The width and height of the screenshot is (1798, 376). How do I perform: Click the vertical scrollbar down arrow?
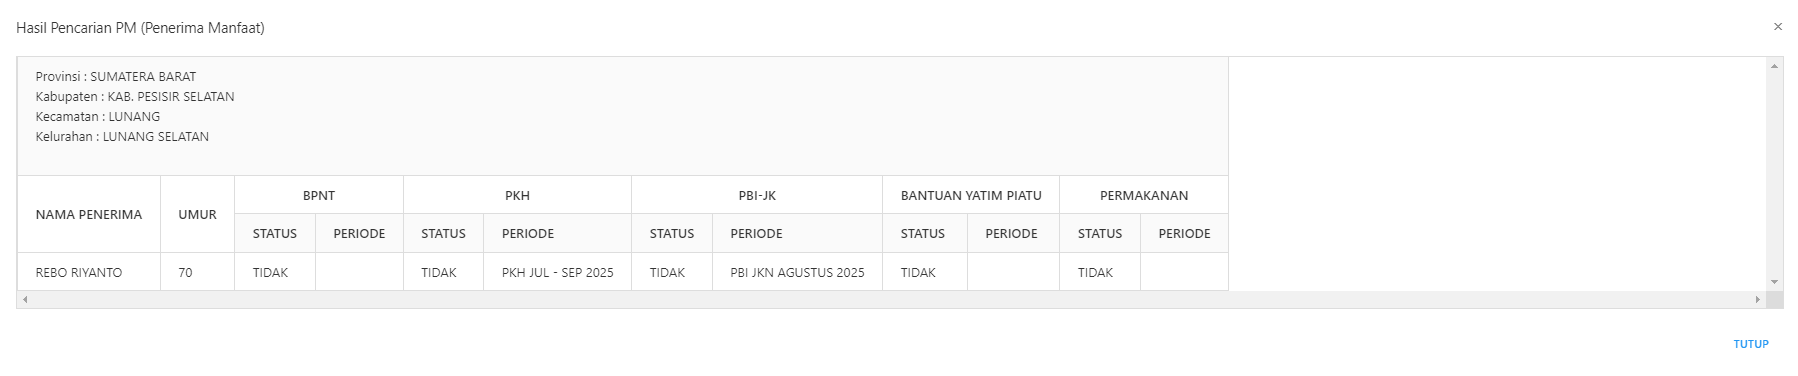pos(1775,282)
